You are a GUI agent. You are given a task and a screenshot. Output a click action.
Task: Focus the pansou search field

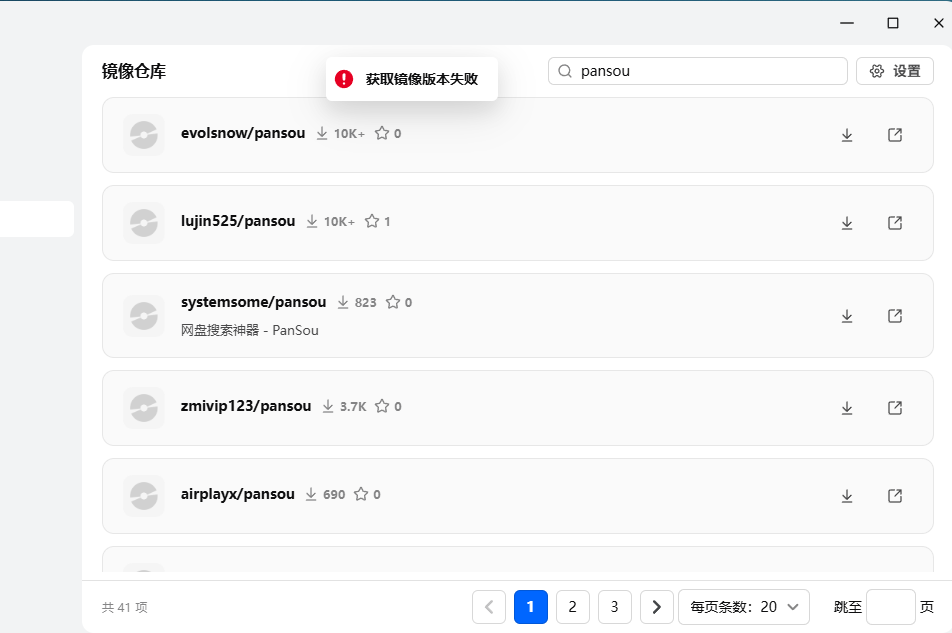point(698,71)
